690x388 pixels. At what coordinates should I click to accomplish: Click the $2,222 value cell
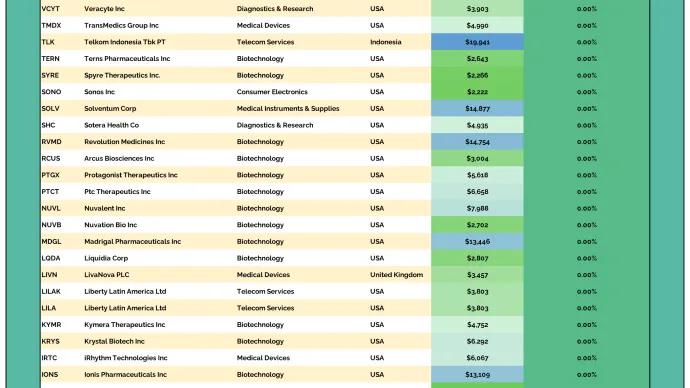477,92
